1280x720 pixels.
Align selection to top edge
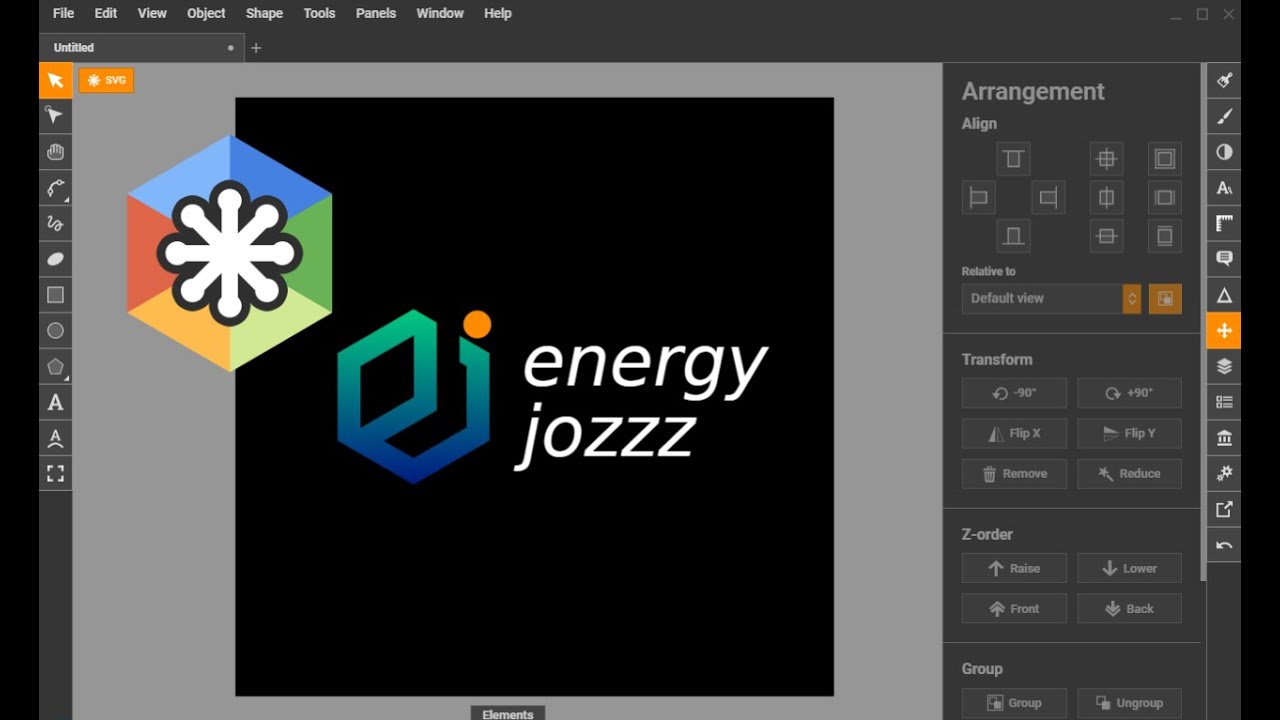1013,159
